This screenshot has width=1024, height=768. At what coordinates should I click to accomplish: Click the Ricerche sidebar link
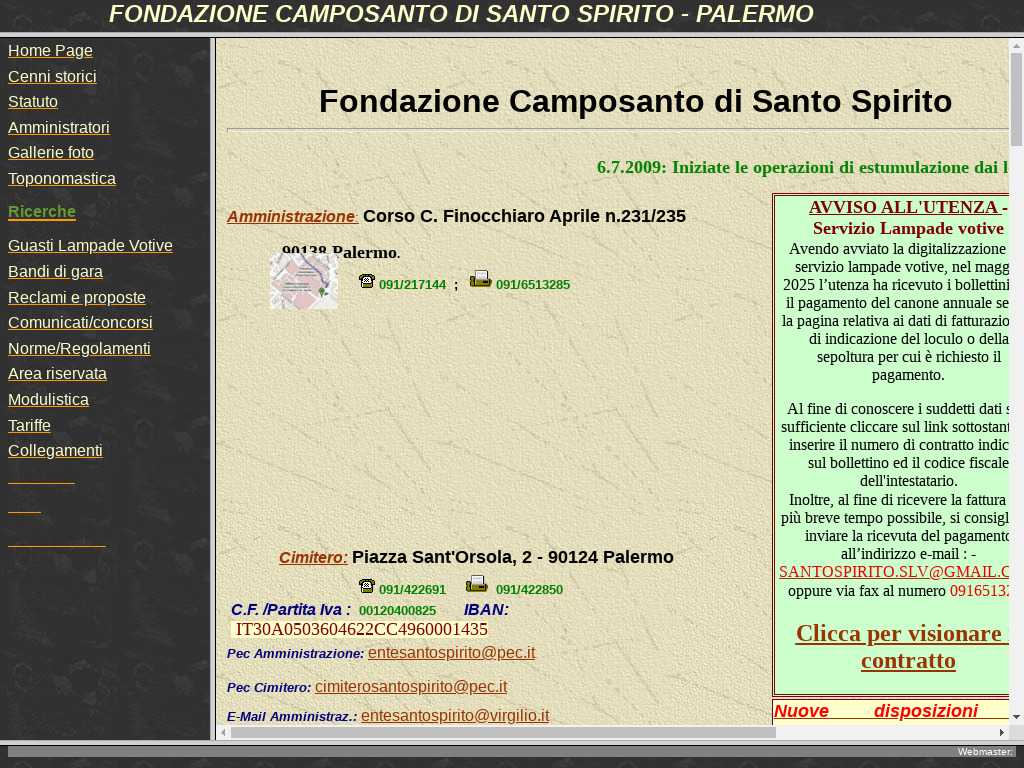point(42,212)
